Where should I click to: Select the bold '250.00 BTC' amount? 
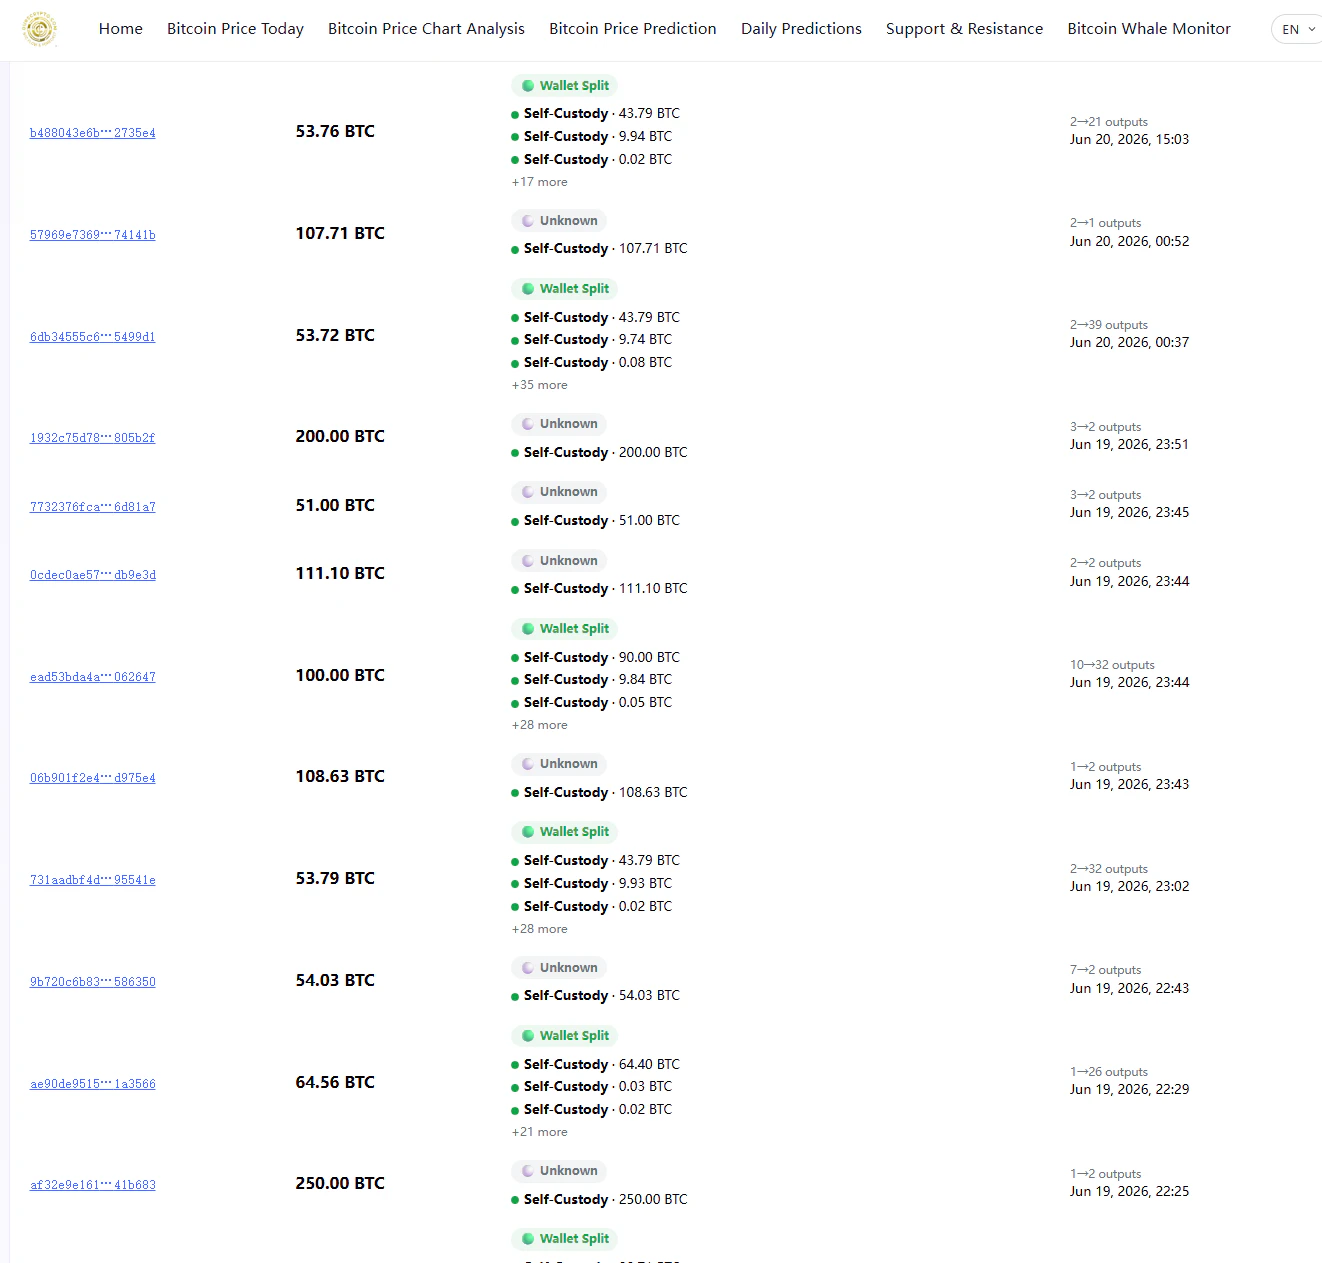pos(340,1183)
